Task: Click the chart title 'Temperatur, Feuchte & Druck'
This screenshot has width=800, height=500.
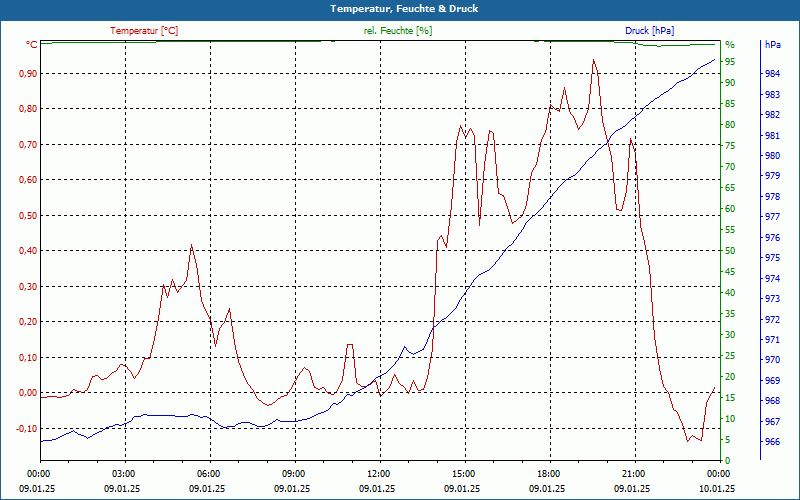Action: [404, 9]
